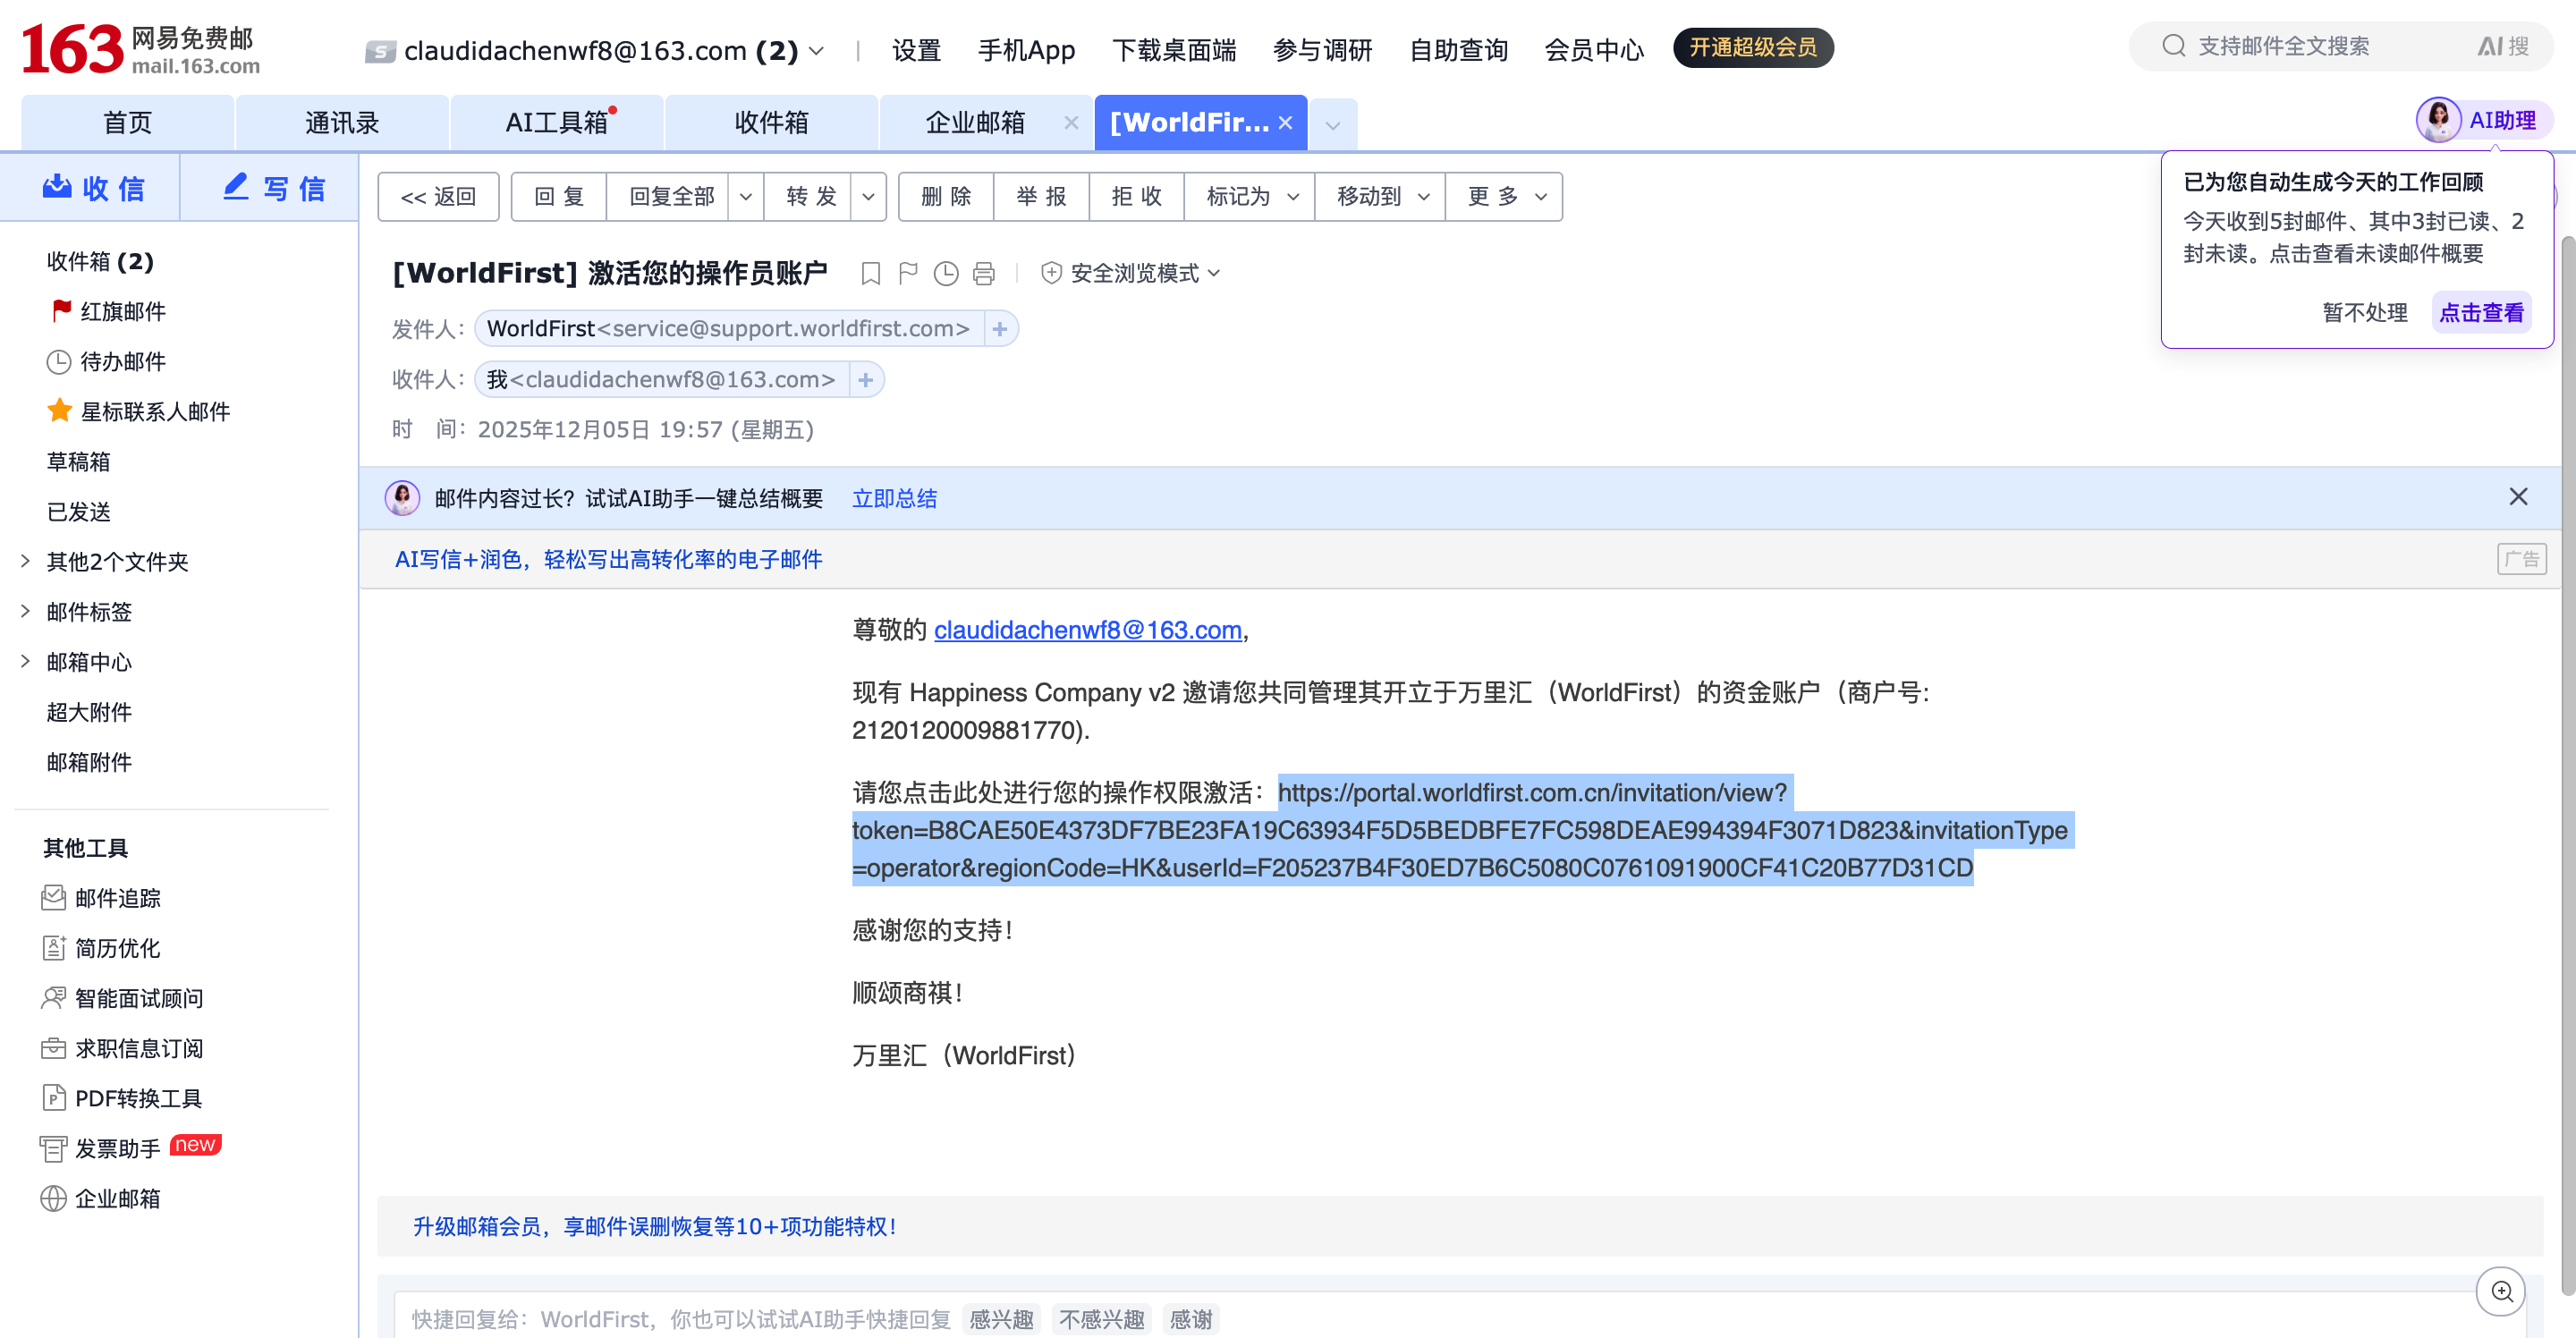Open the 更多 dropdown menu
Viewport: 2576px width, 1338px height.
coord(1505,197)
